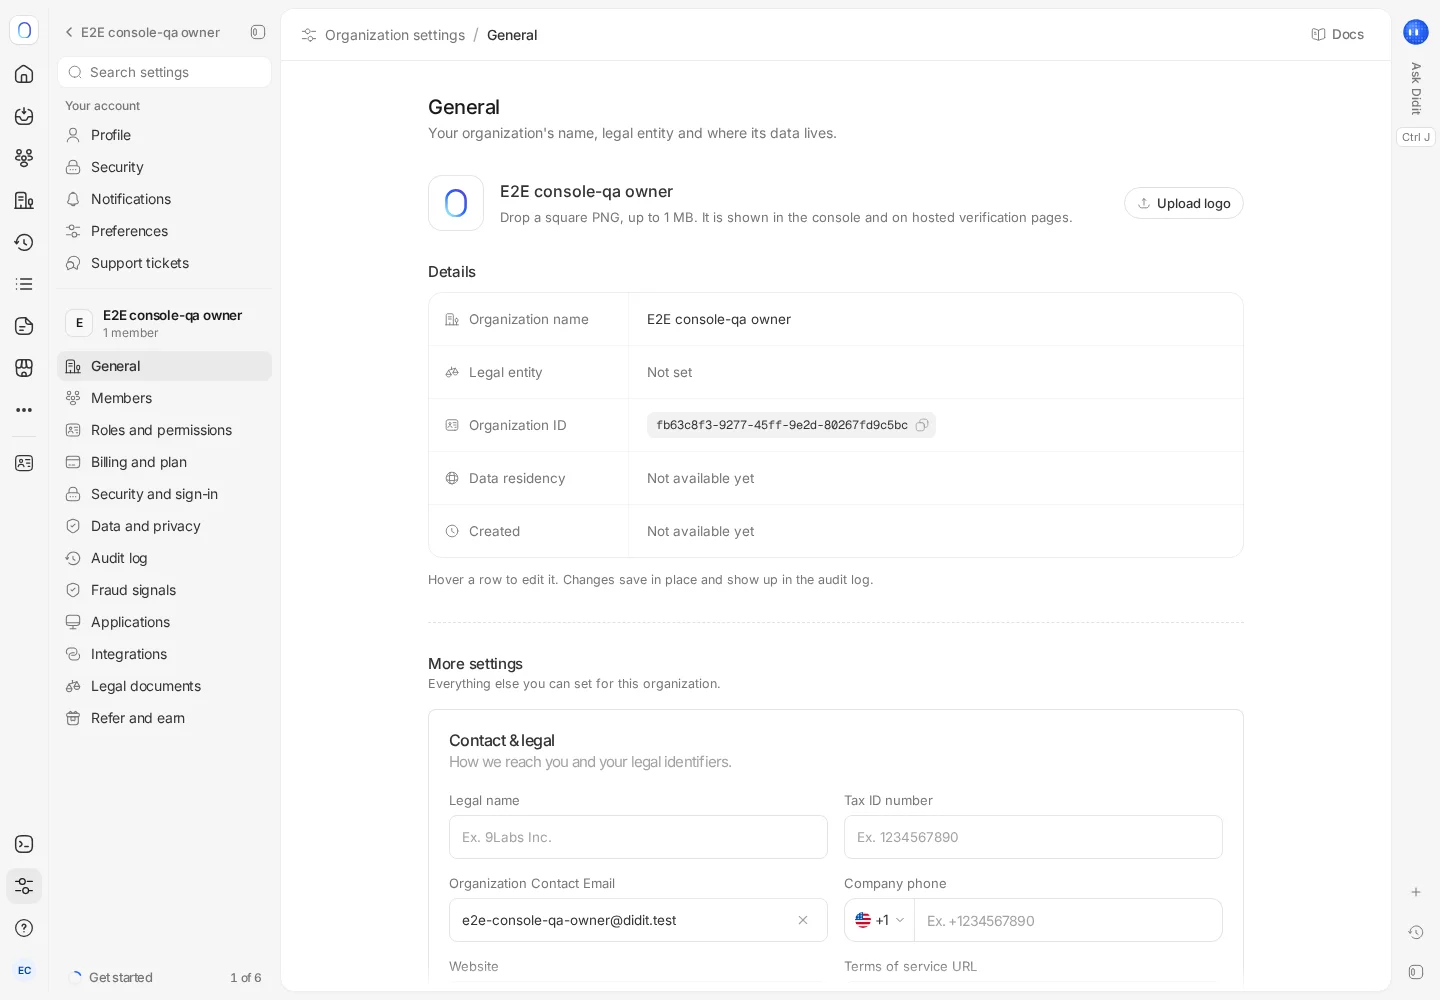The height and width of the screenshot is (1000, 1440).
Task: Open Billing and plan page
Action: point(164,462)
